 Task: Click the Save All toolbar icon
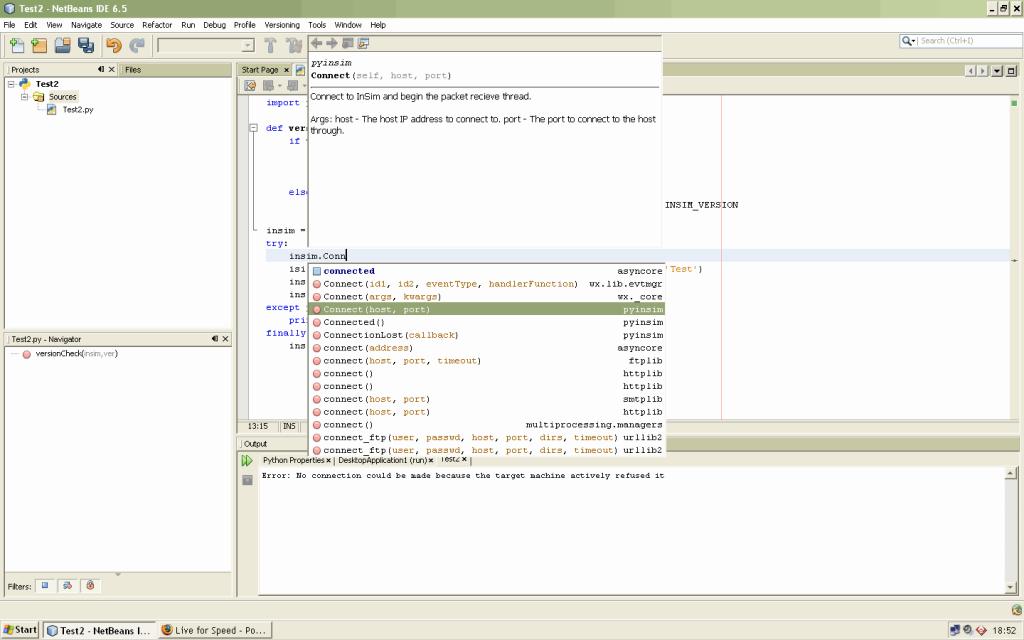pyautogui.click(x=86, y=45)
